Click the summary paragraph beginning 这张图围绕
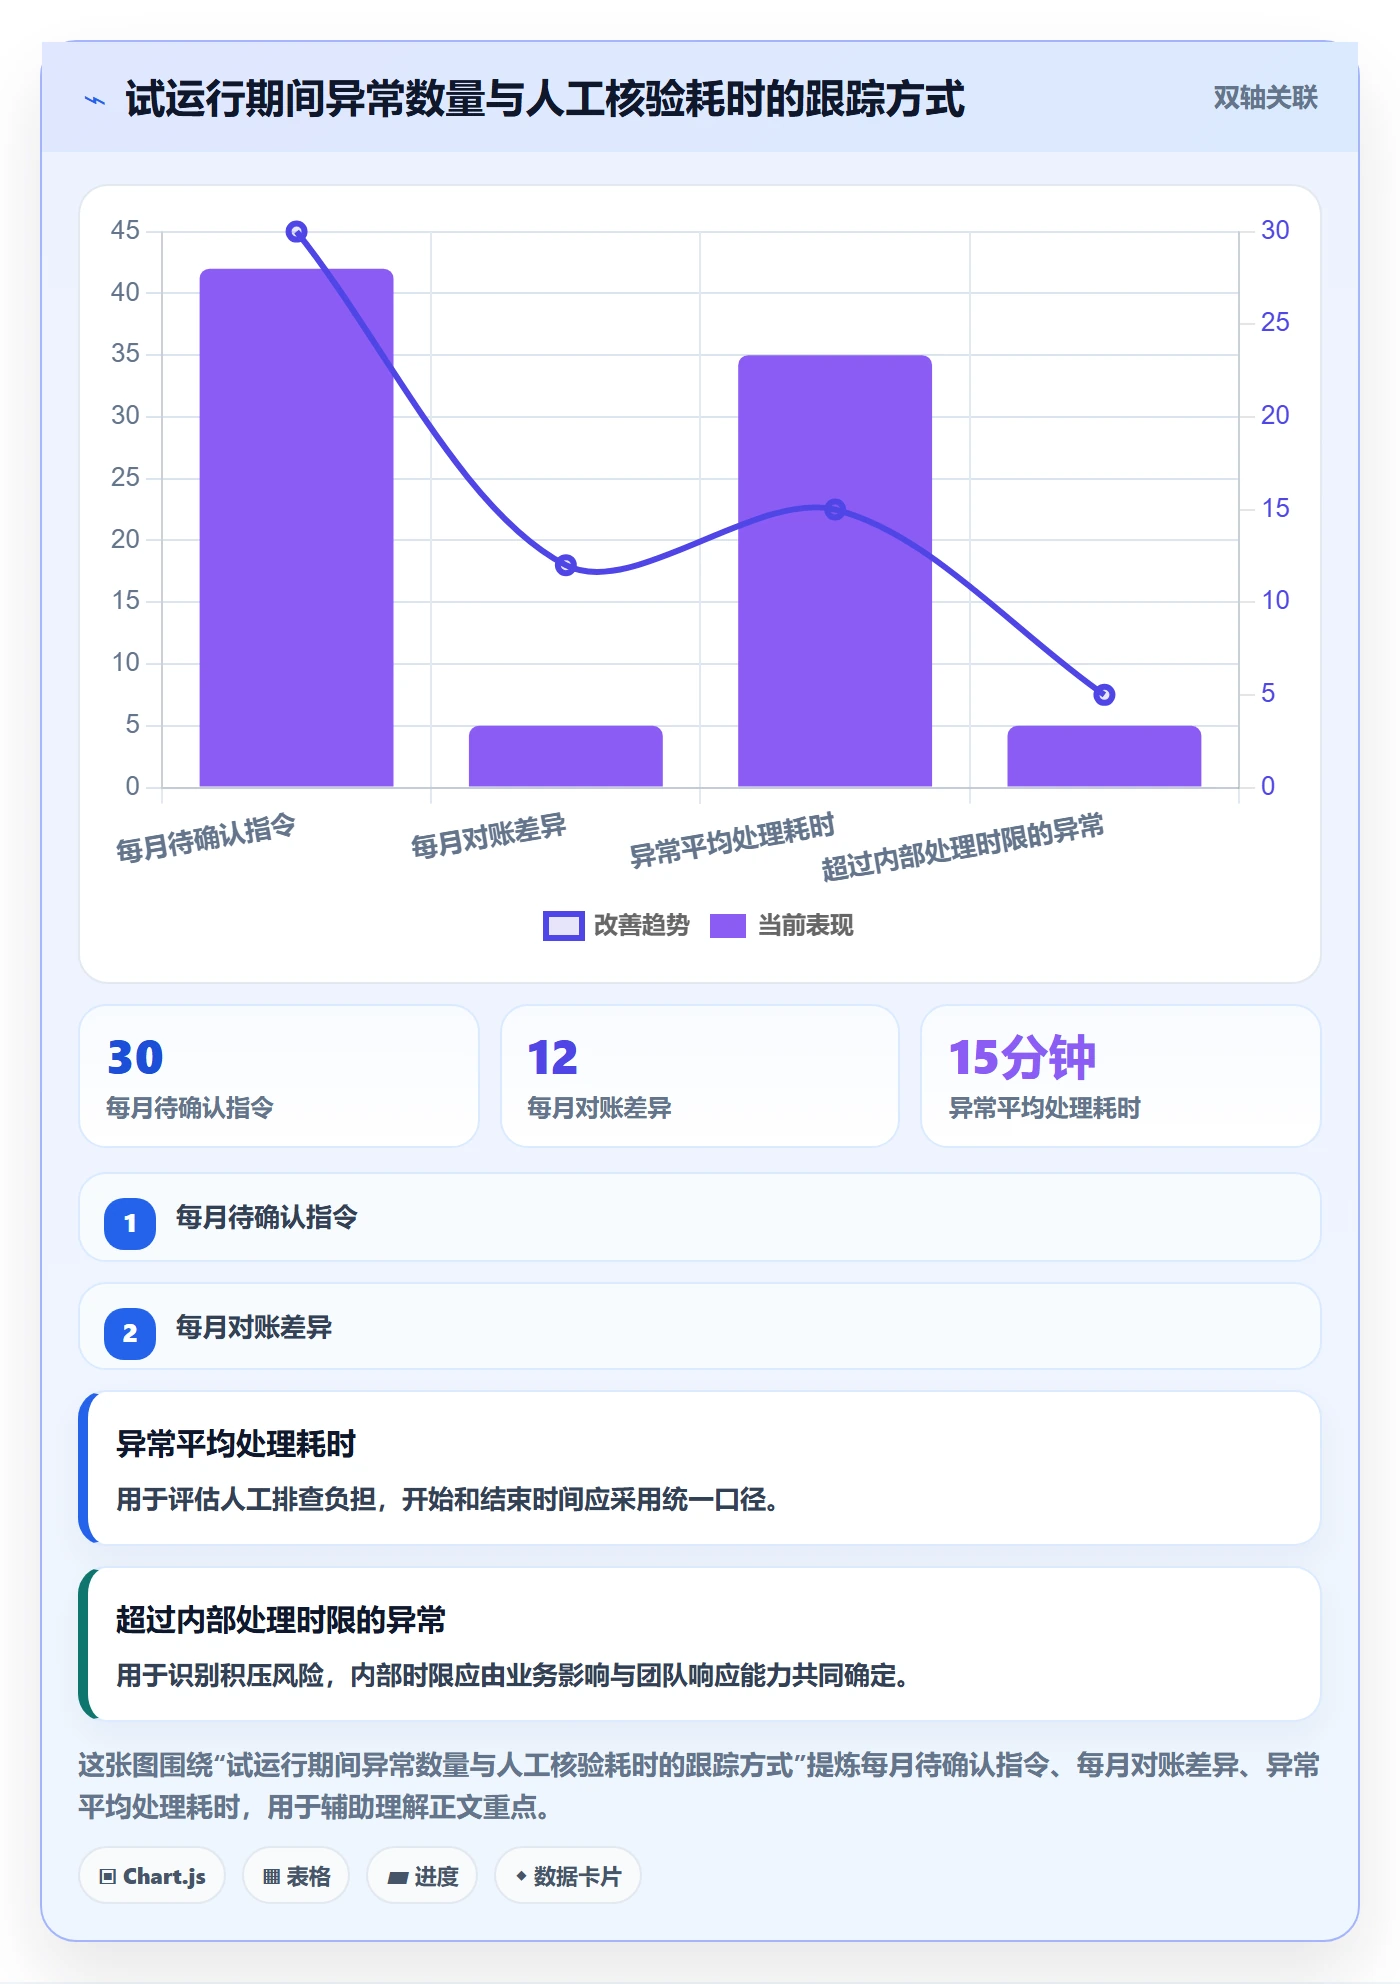 tap(699, 1786)
